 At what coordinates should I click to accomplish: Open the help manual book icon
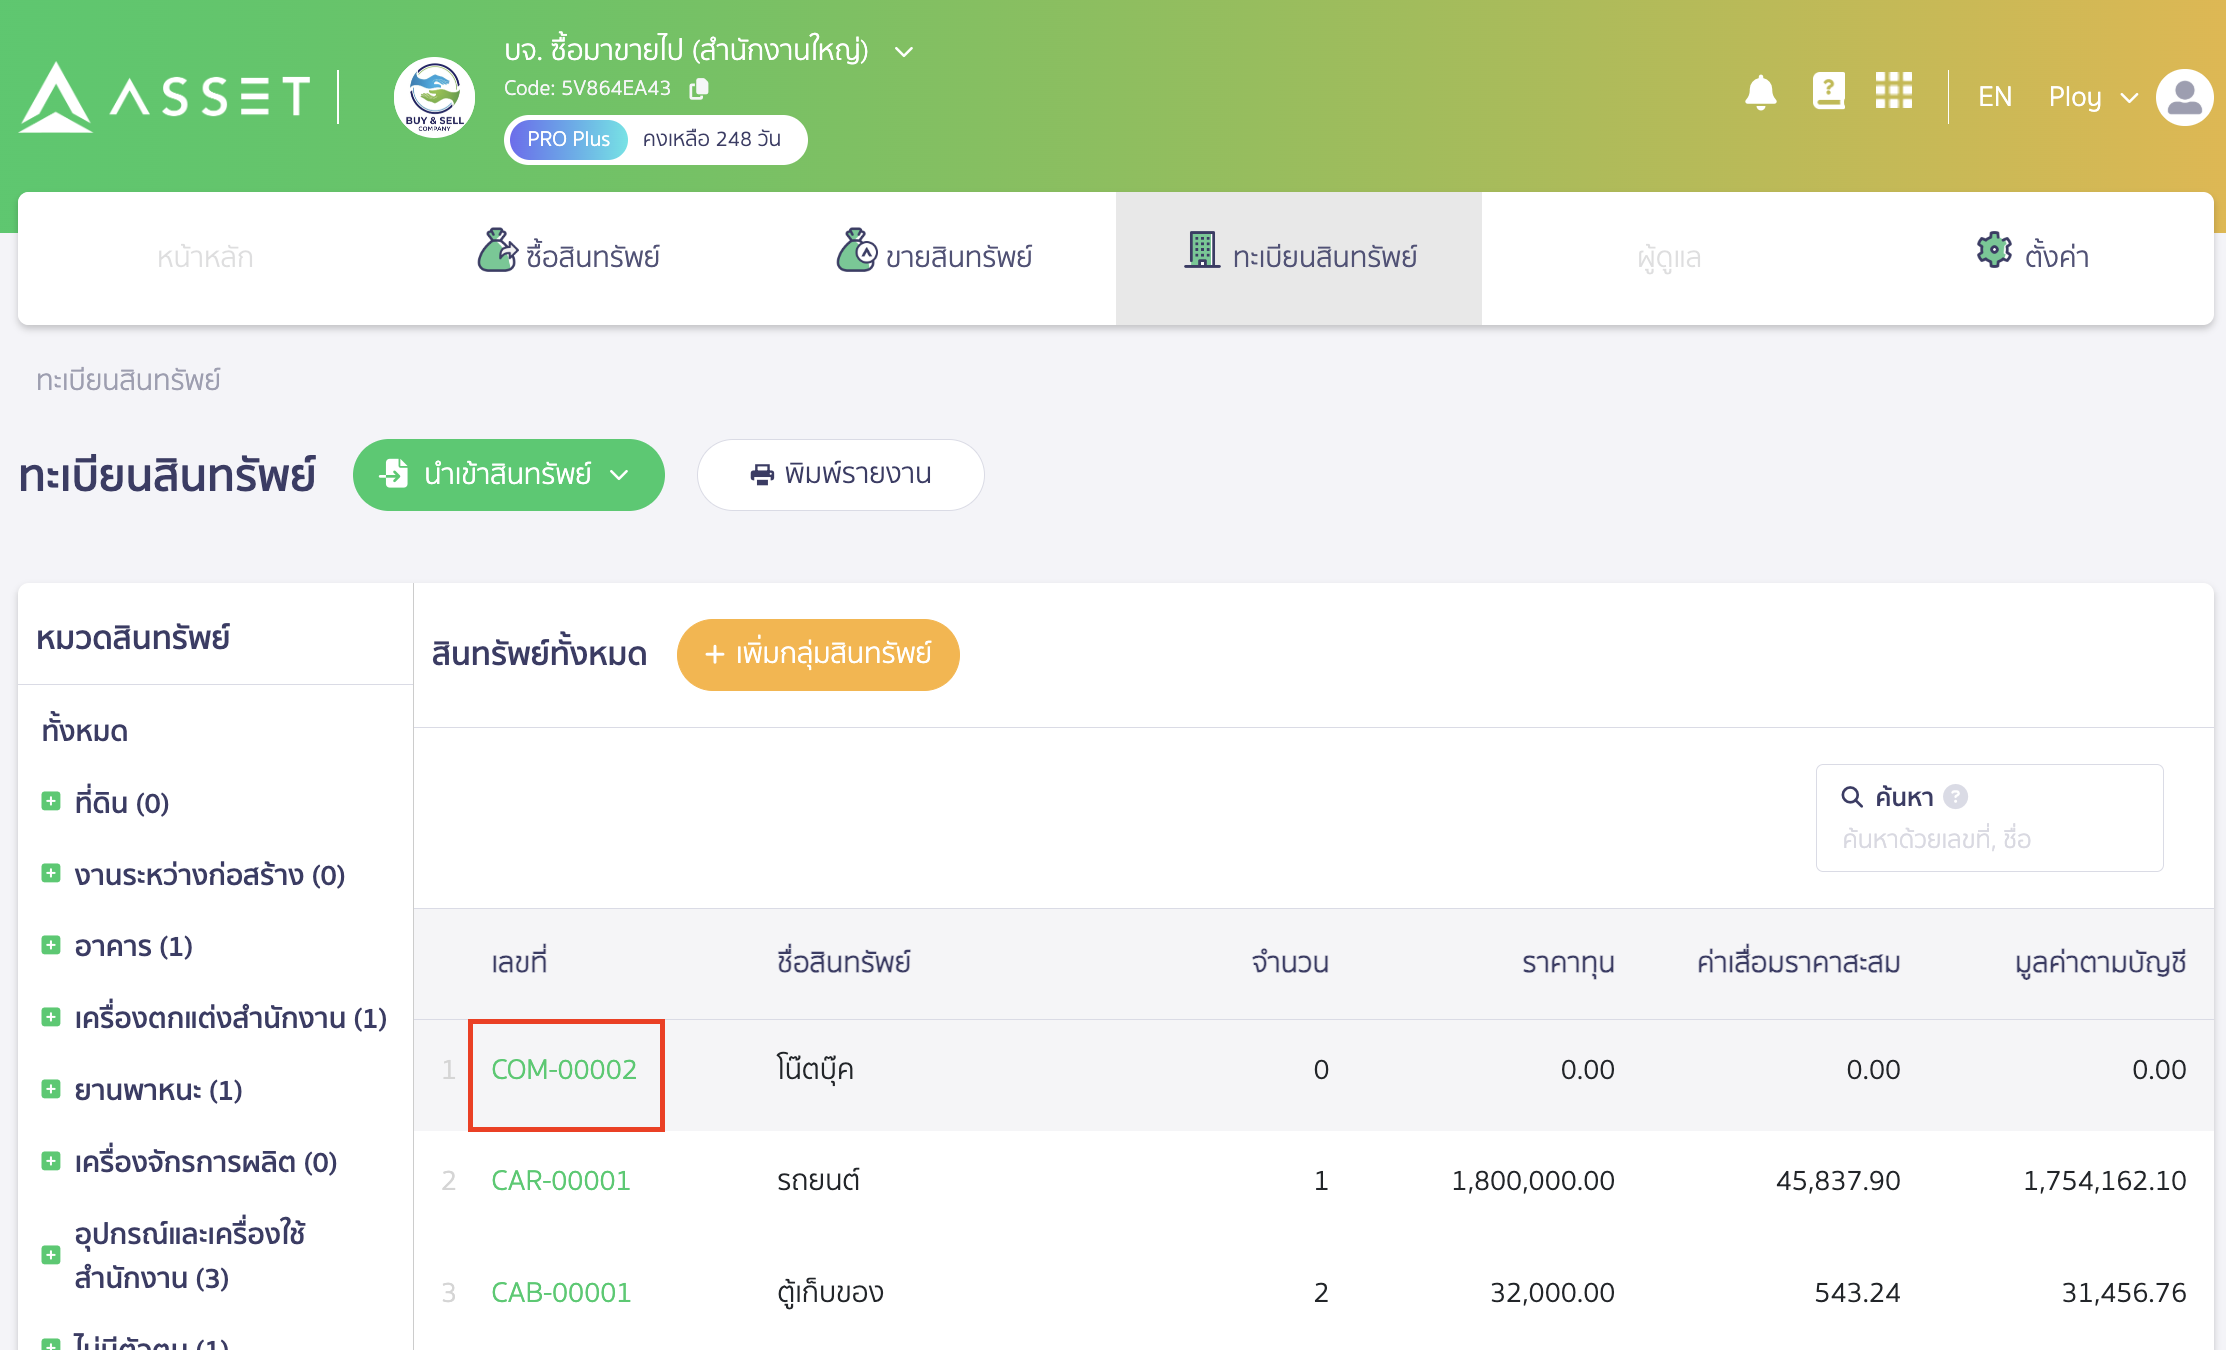(1828, 92)
